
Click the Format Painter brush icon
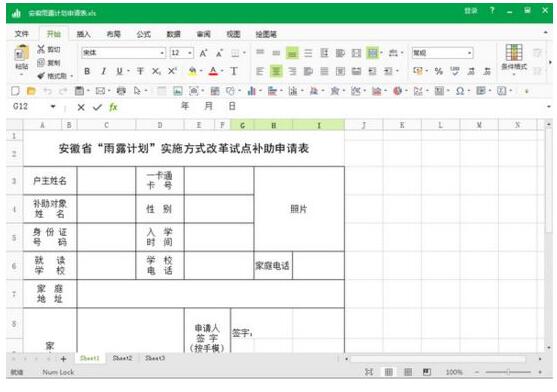[x=41, y=76]
